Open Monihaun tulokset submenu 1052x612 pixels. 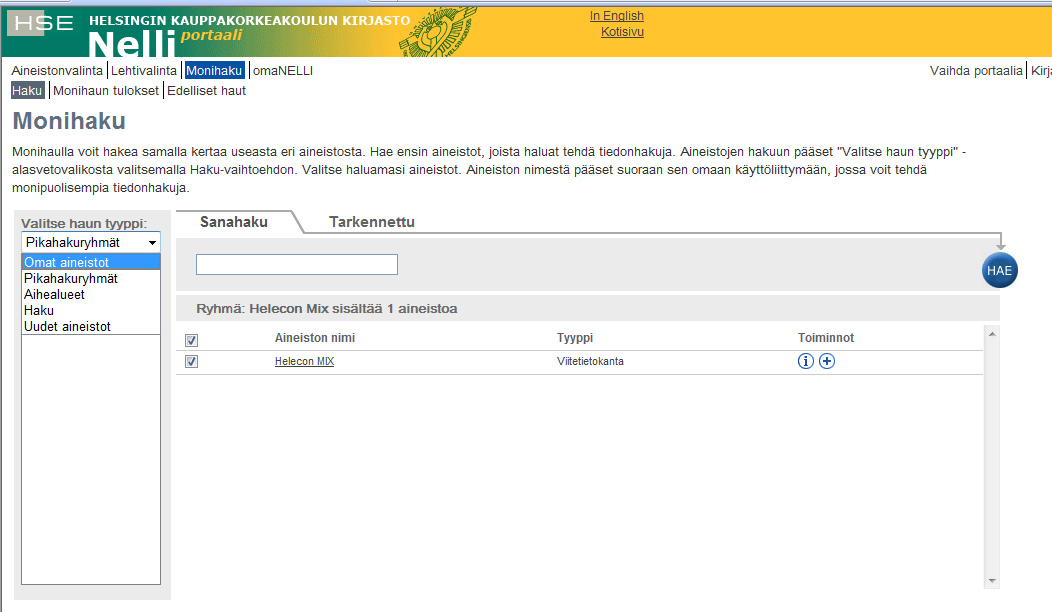106,91
